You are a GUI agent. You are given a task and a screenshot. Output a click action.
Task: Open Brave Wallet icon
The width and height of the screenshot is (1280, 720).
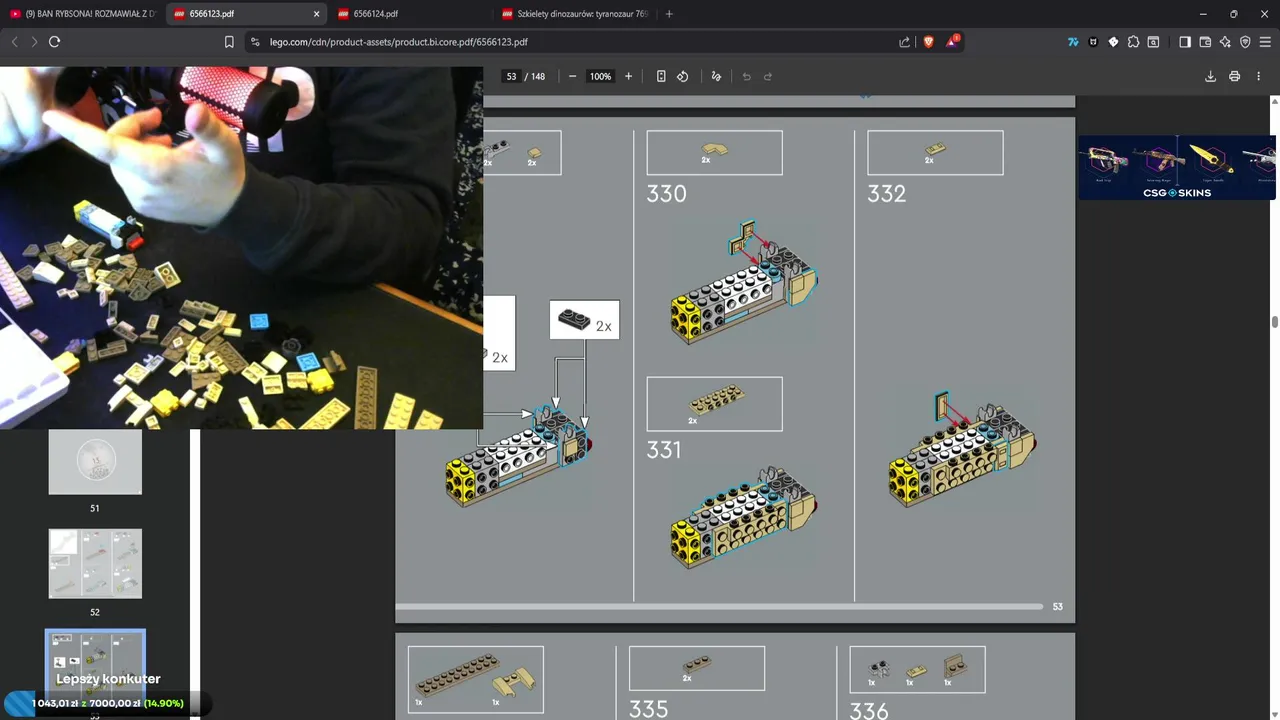(x=1205, y=42)
